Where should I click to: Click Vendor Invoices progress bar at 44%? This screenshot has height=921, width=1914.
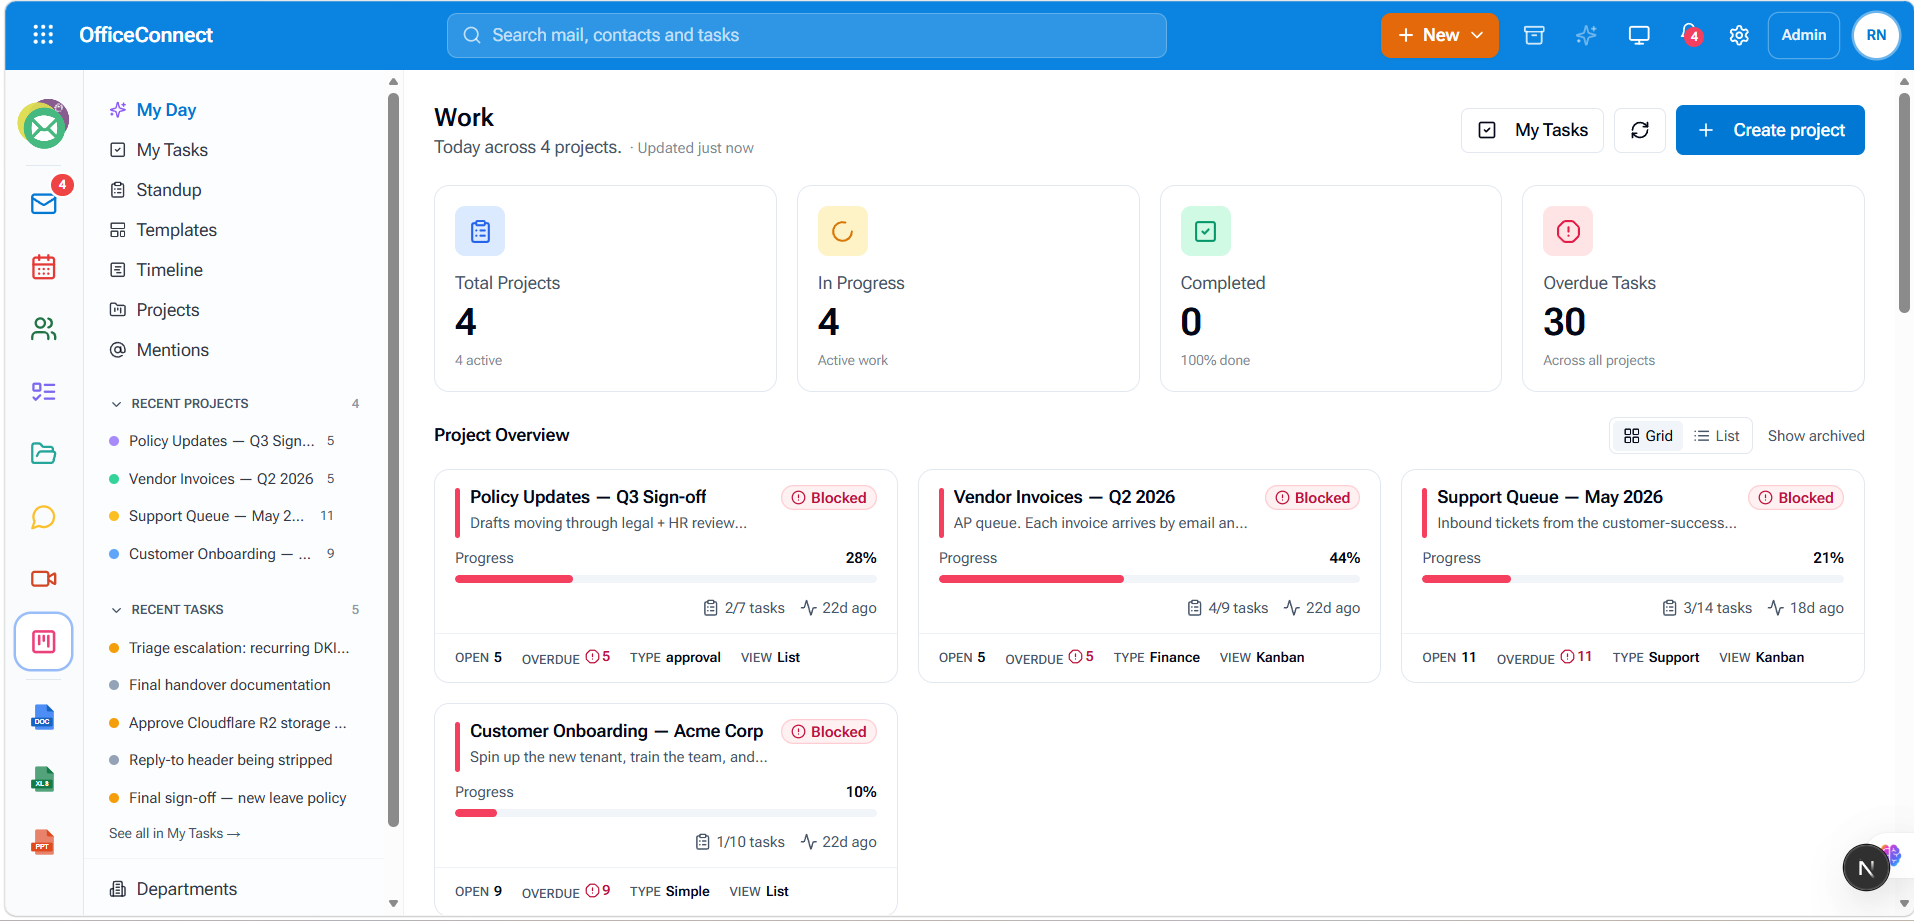coord(1149,579)
